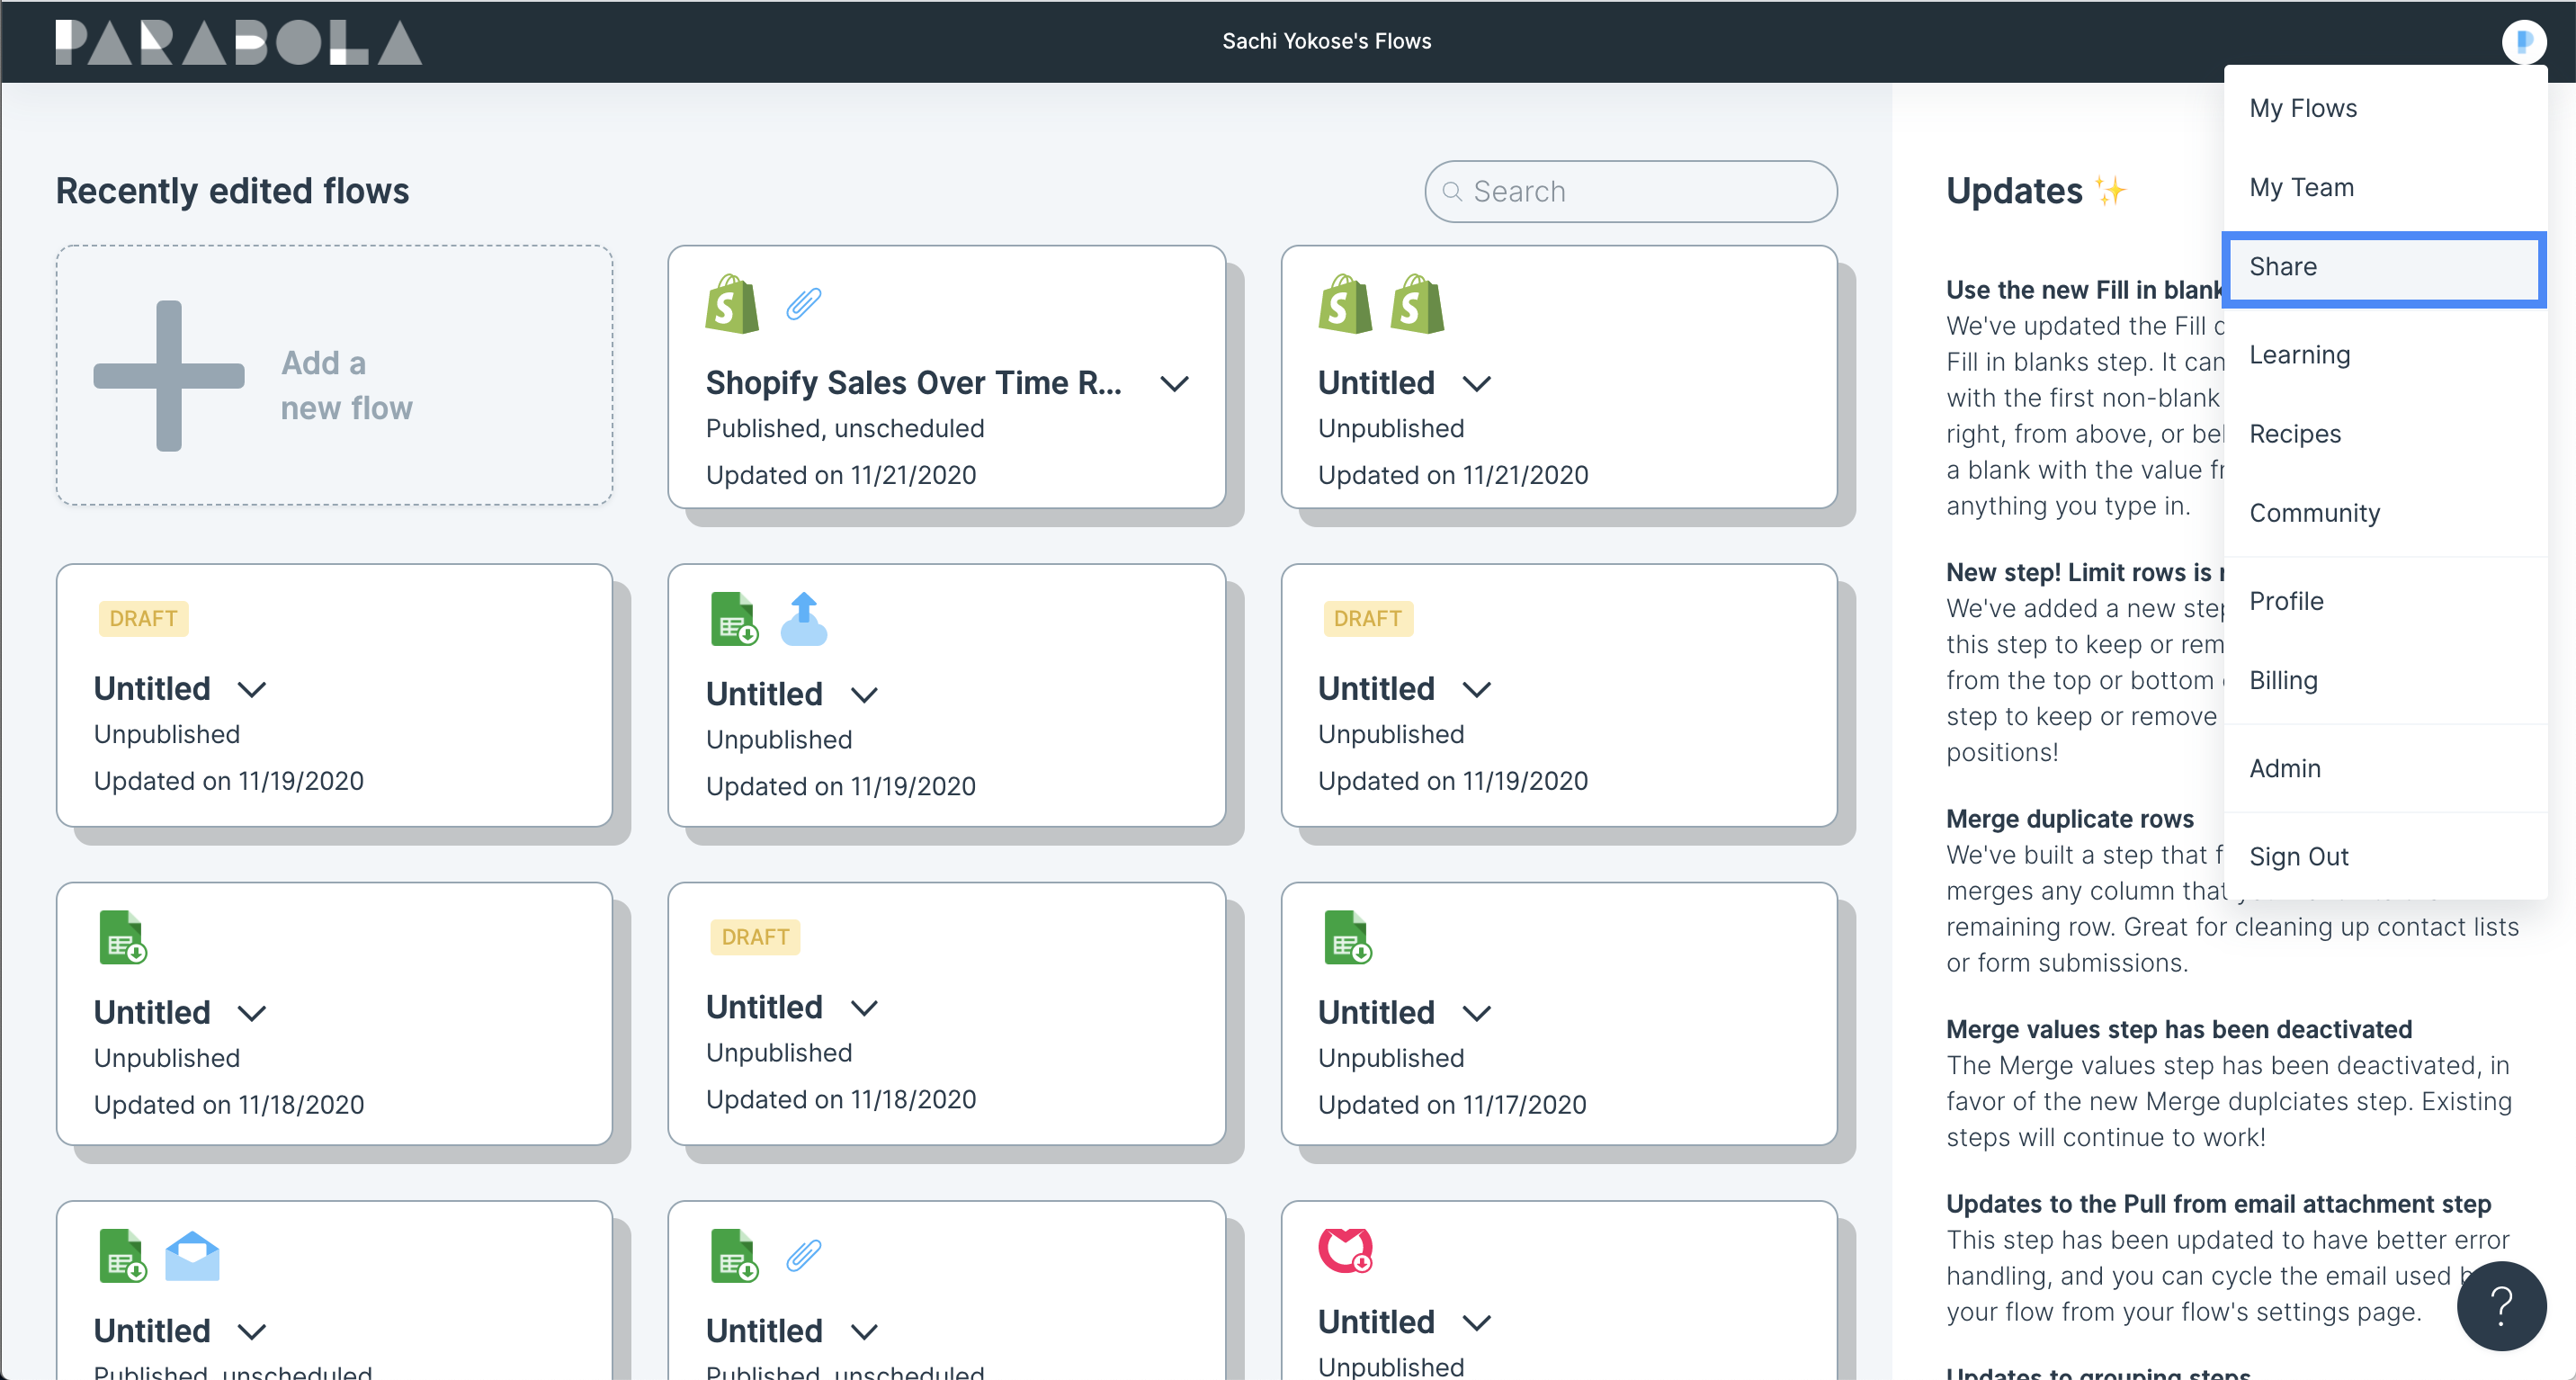Screen dimensions: 2576x1380
Task: Click the large plus icon for a new flow
Action: [169, 376]
